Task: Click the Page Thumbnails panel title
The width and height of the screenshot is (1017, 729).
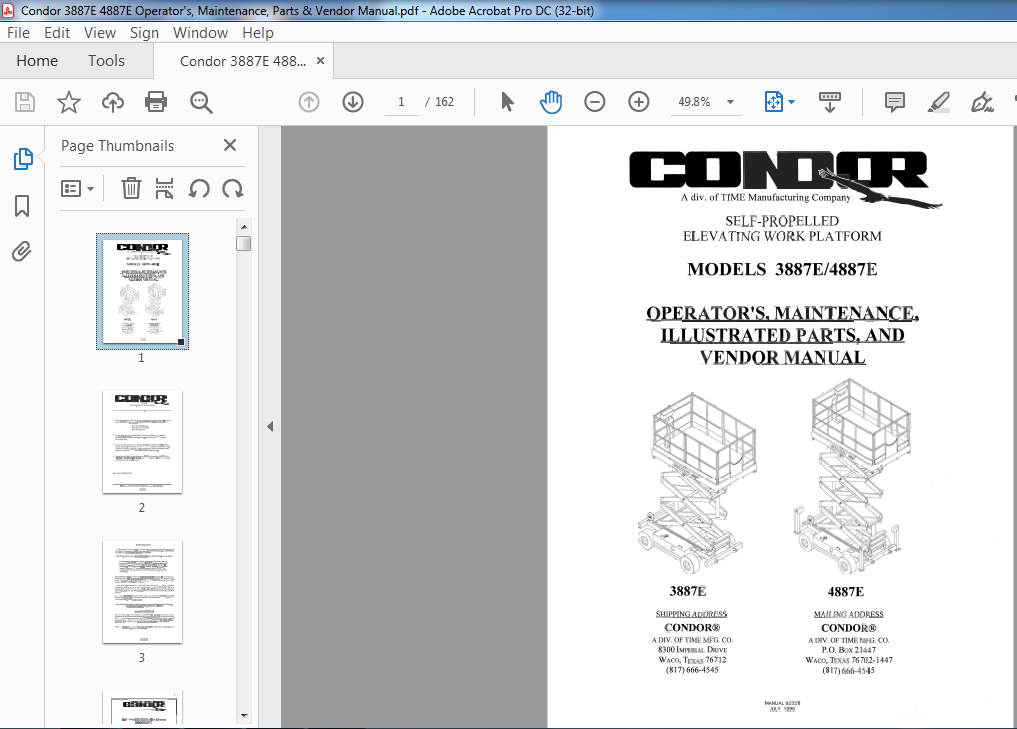Action: tap(117, 146)
